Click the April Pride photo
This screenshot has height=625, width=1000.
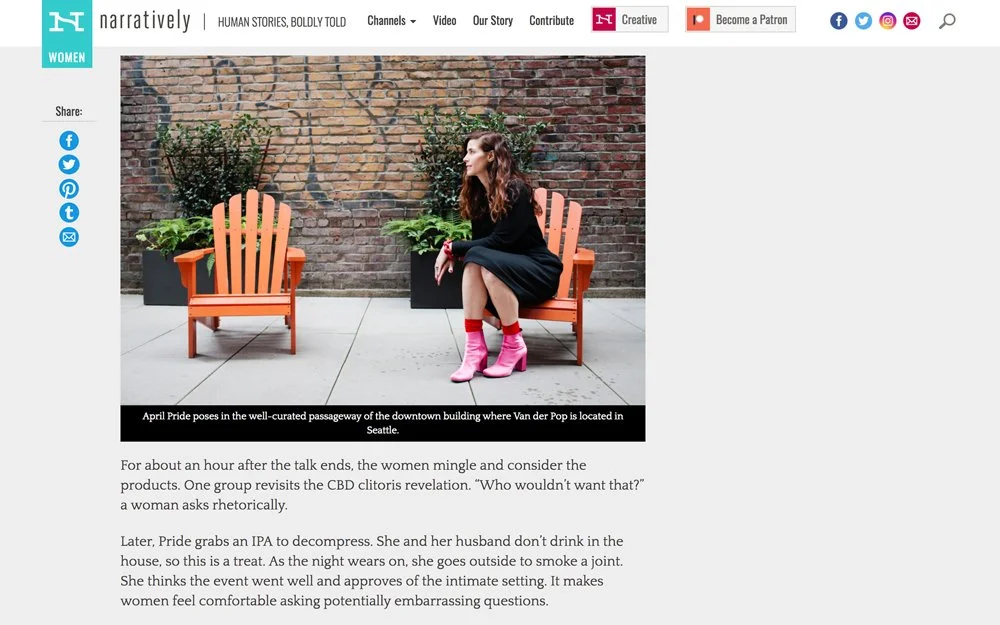coord(383,230)
